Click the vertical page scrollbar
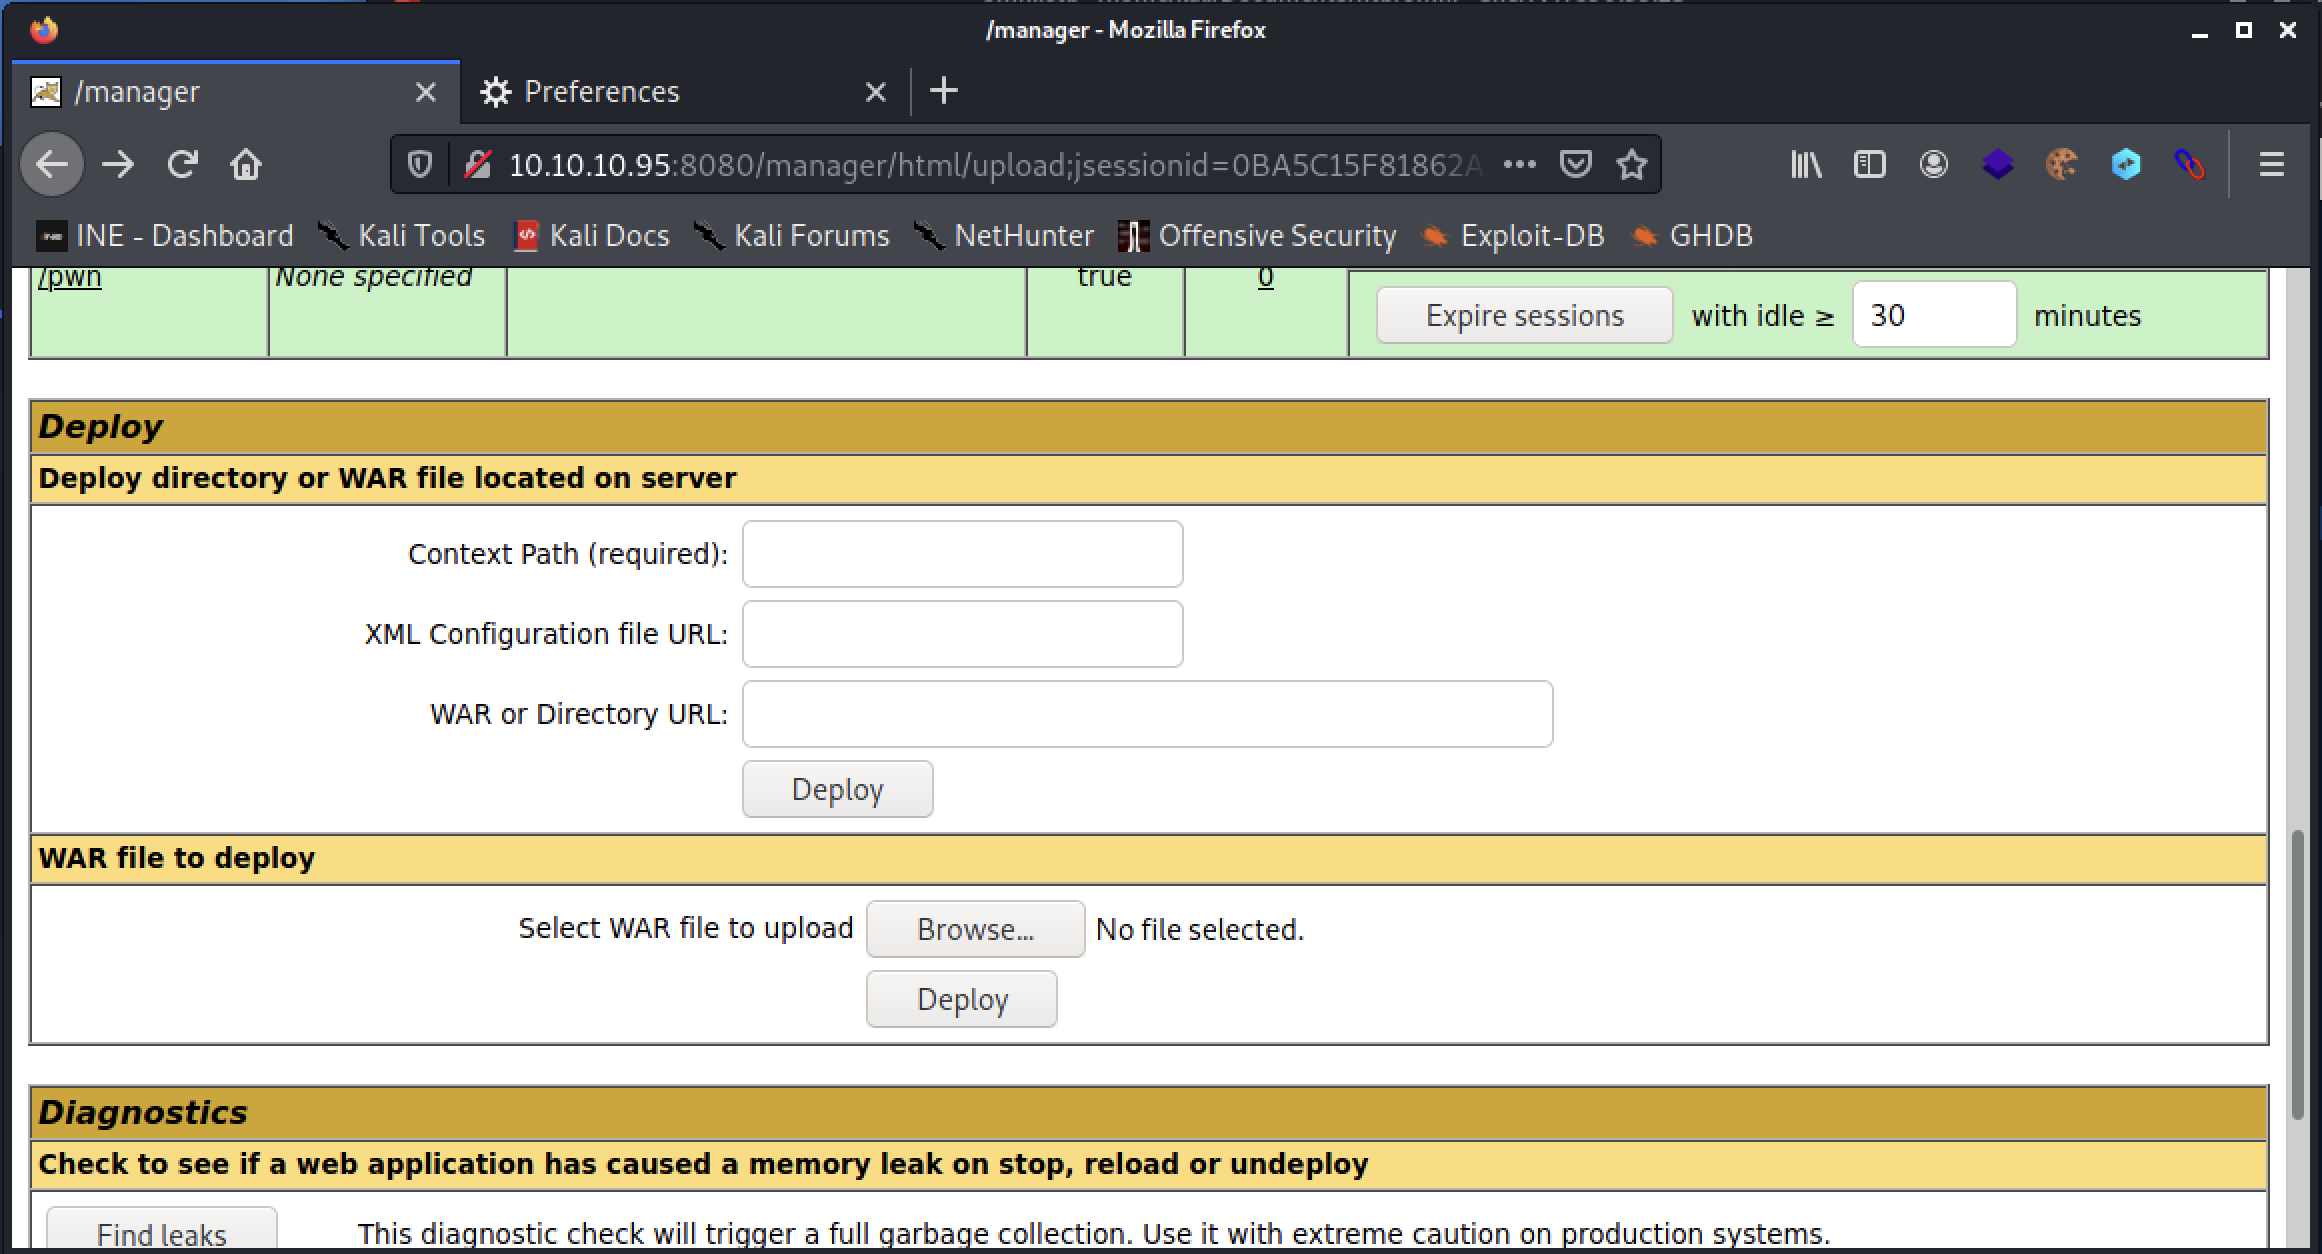This screenshot has height=1254, width=2322. 2298,975
